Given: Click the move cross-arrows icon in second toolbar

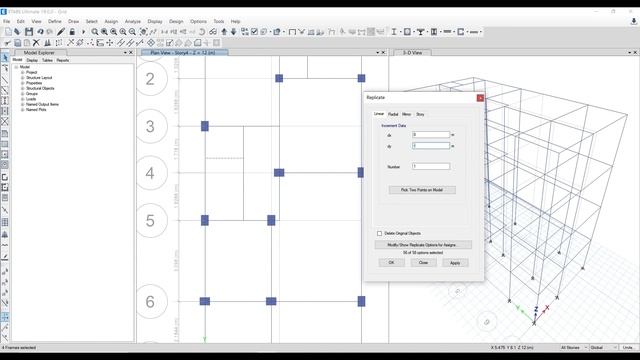Looking at the screenshot, I should (109, 42).
